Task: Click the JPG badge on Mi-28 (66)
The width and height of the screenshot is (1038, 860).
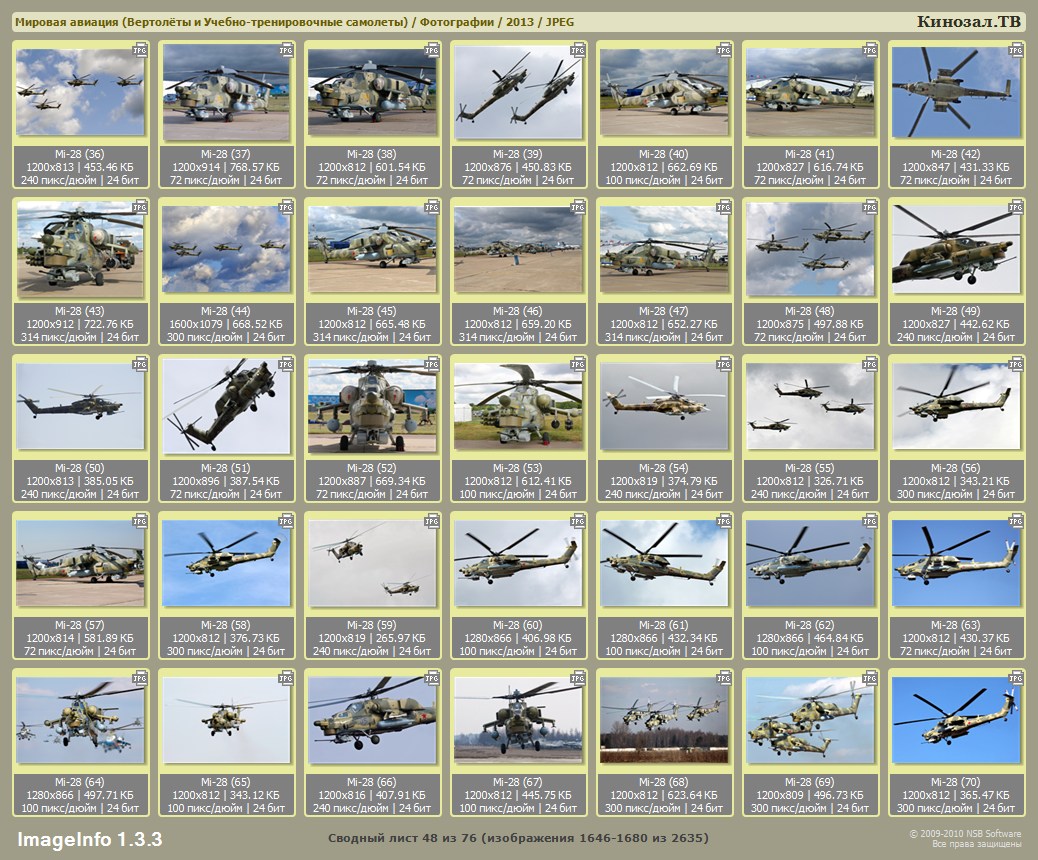Action: 432,679
